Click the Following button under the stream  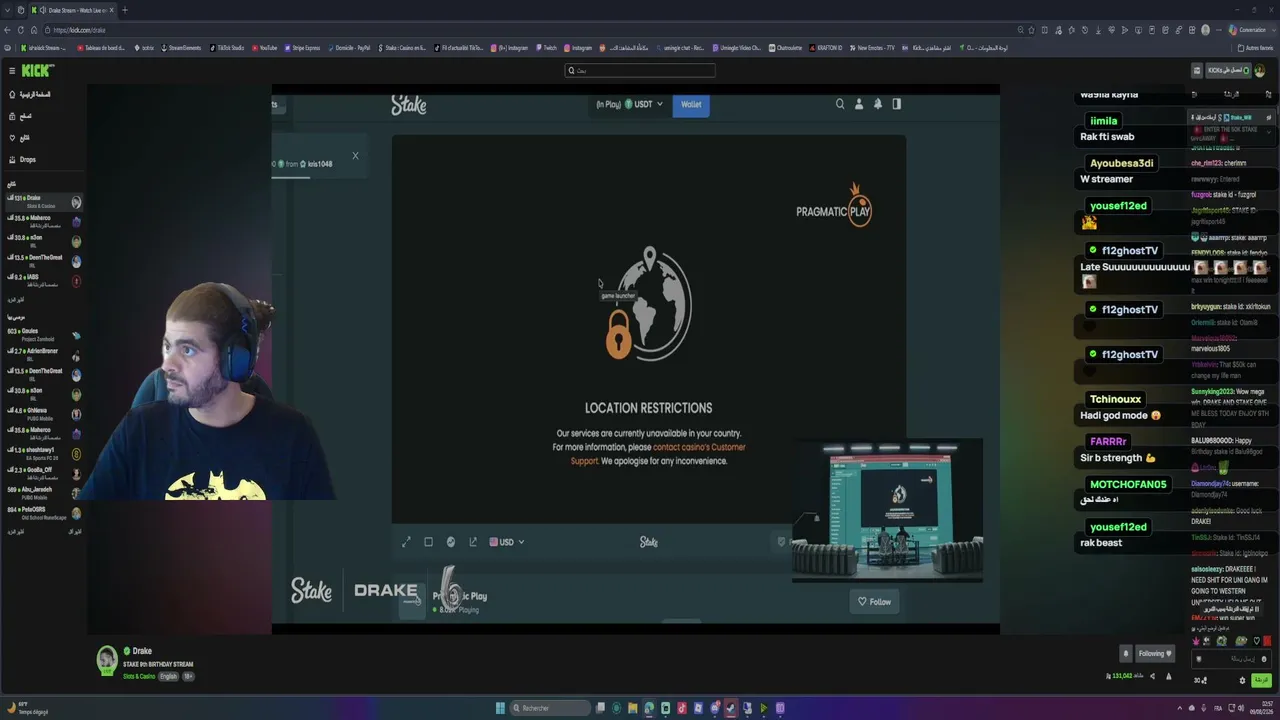point(1155,654)
